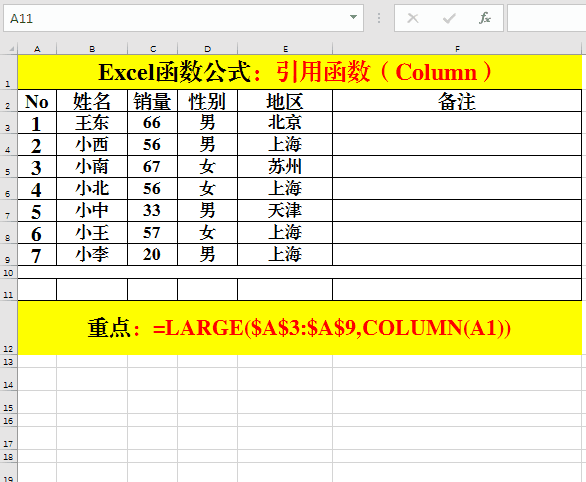Select the name cell '小中'

tap(92, 211)
